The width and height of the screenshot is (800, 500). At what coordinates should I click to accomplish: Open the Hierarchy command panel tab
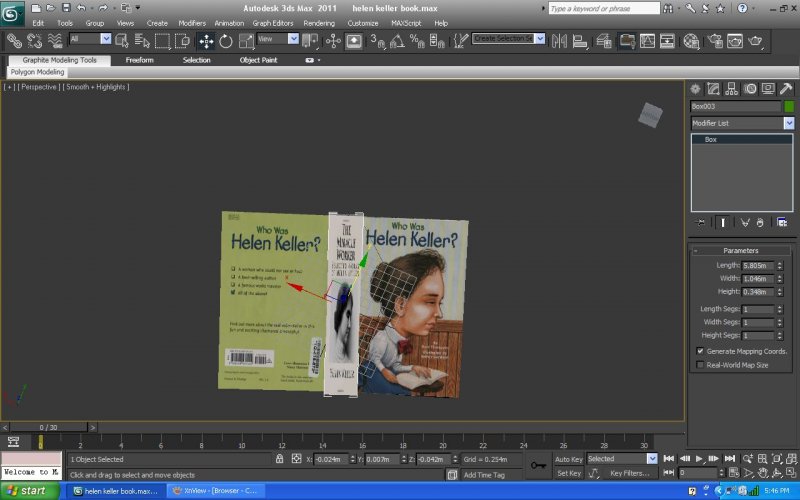[732, 89]
